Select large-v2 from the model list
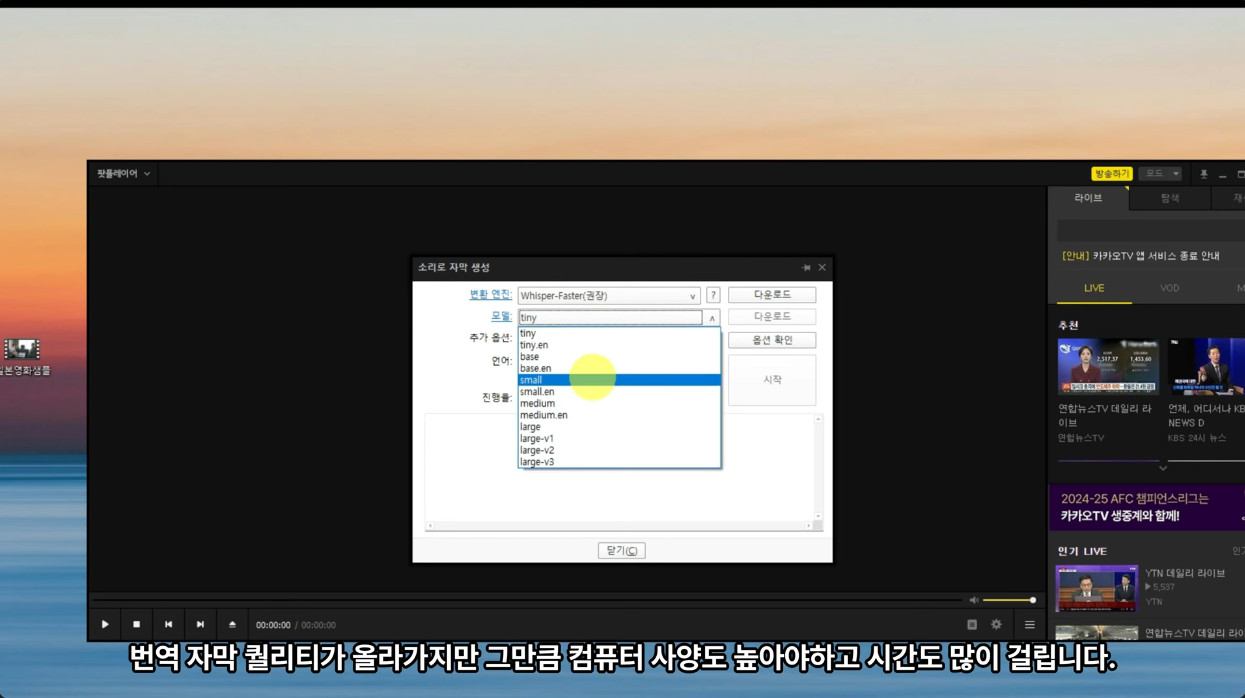This screenshot has width=1245, height=698. point(619,450)
